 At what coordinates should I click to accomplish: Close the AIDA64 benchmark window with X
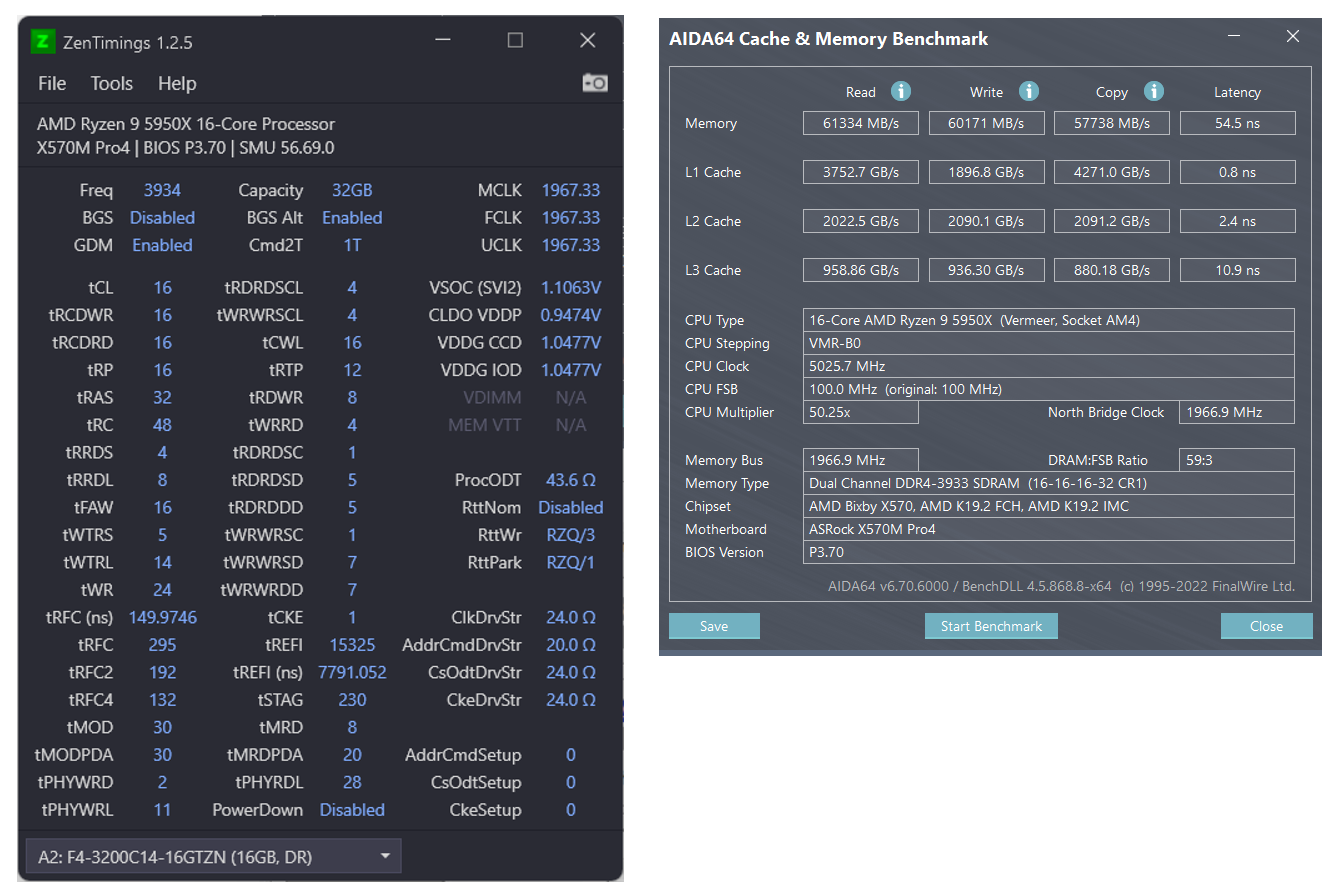[1293, 37]
